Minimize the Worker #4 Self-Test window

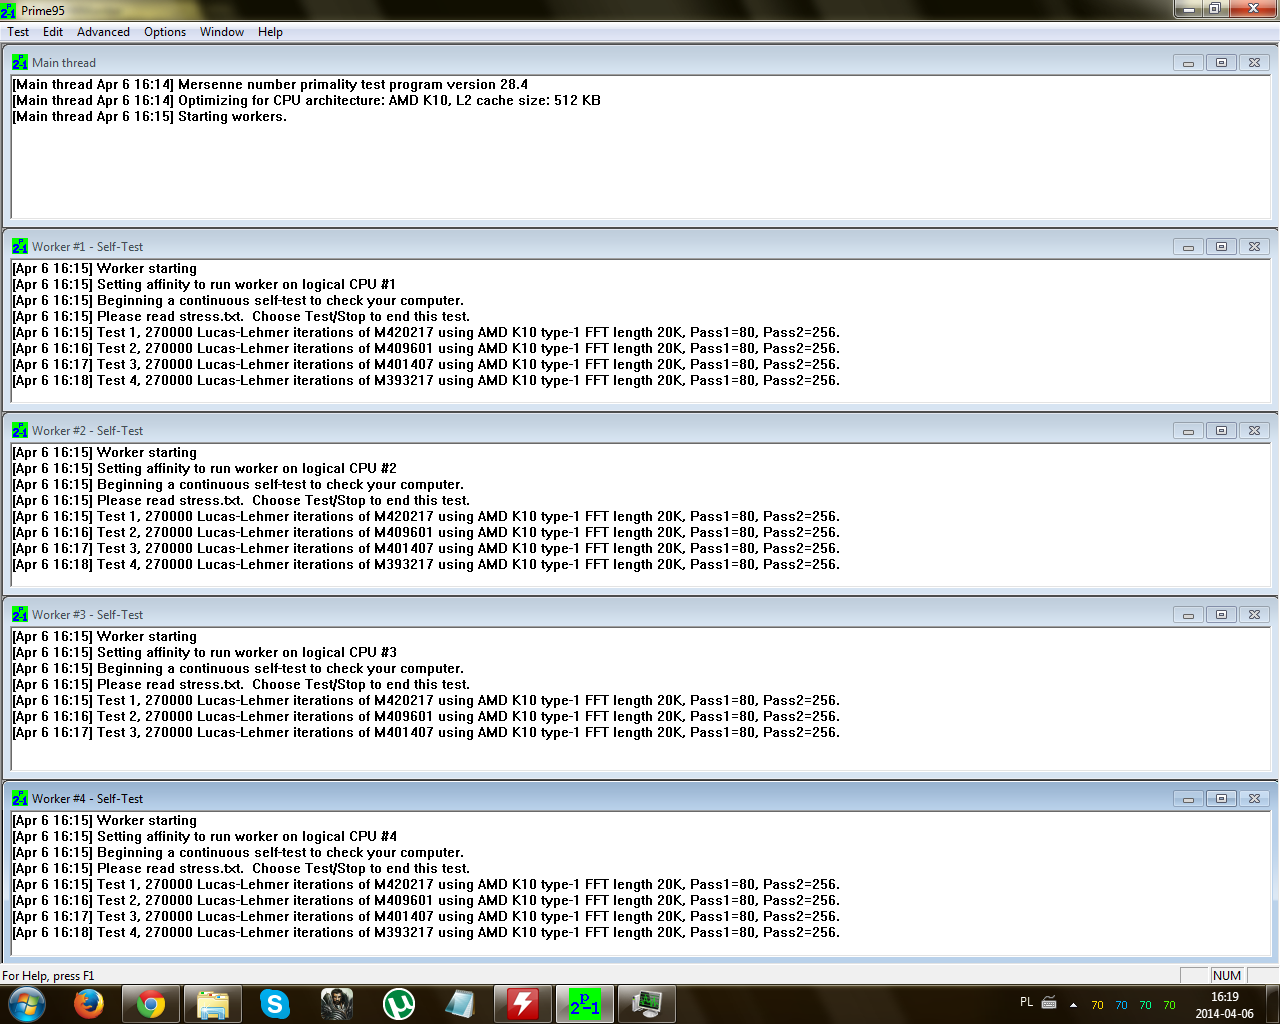(x=1188, y=798)
